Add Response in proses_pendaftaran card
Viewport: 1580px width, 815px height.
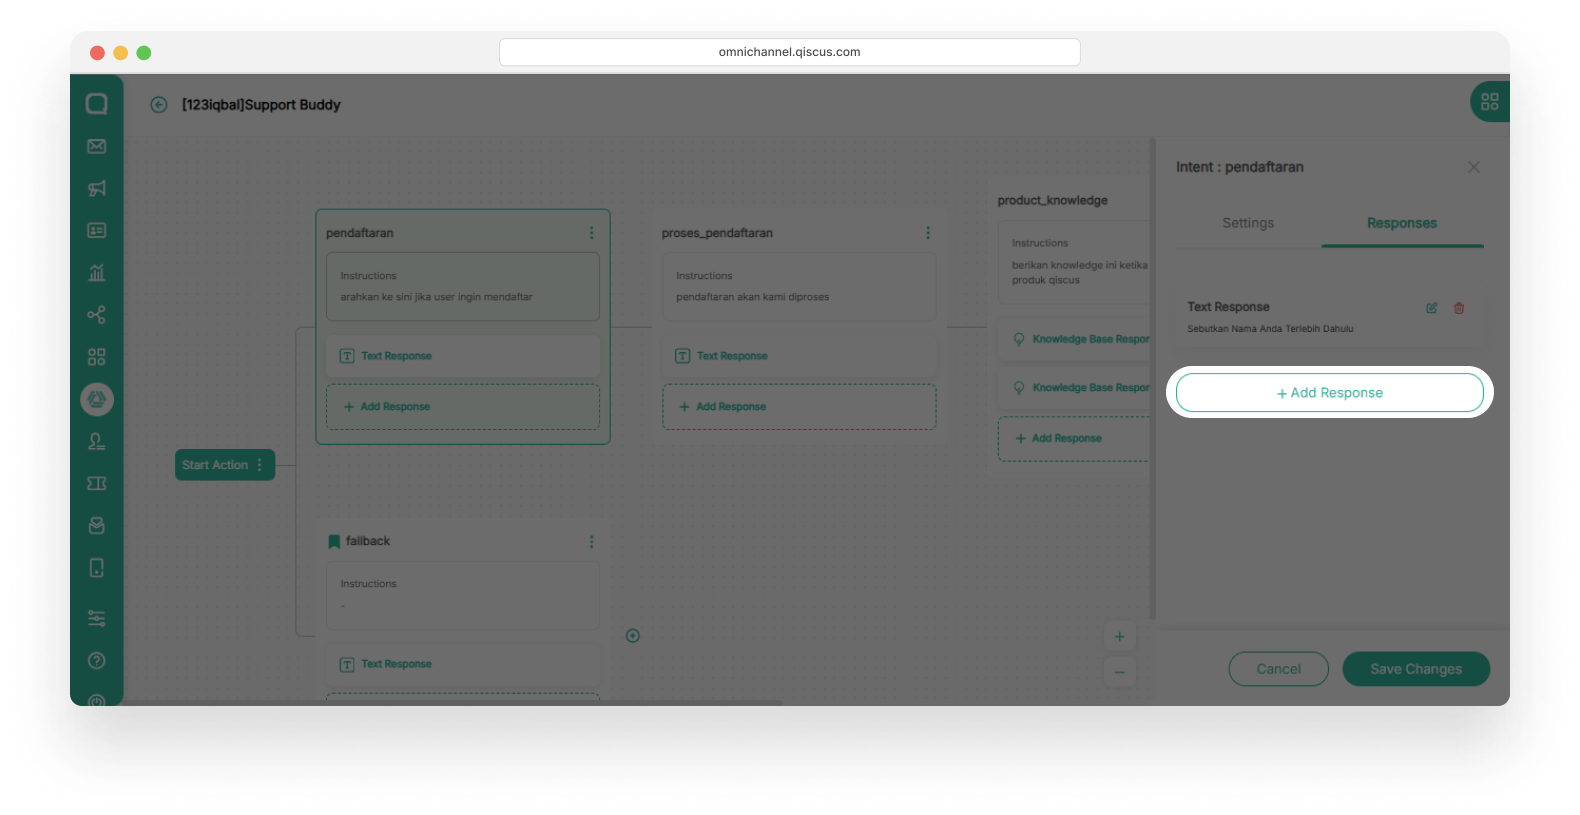pyautogui.click(x=799, y=407)
